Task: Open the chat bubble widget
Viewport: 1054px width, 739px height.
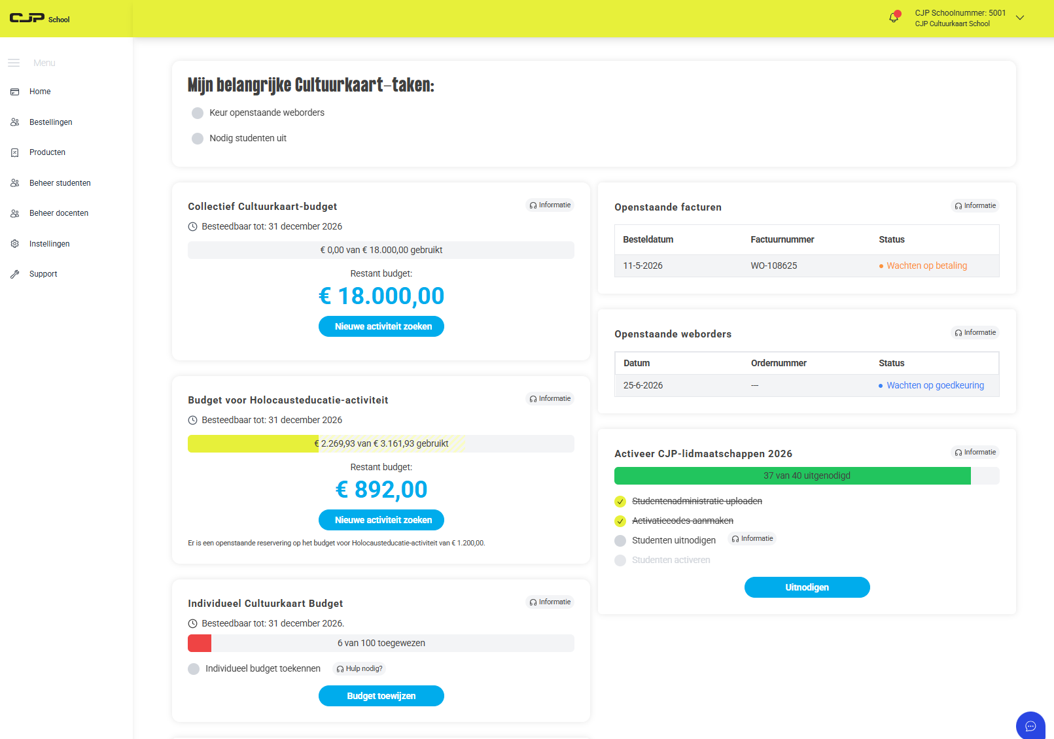Action: click(1030, 726)
